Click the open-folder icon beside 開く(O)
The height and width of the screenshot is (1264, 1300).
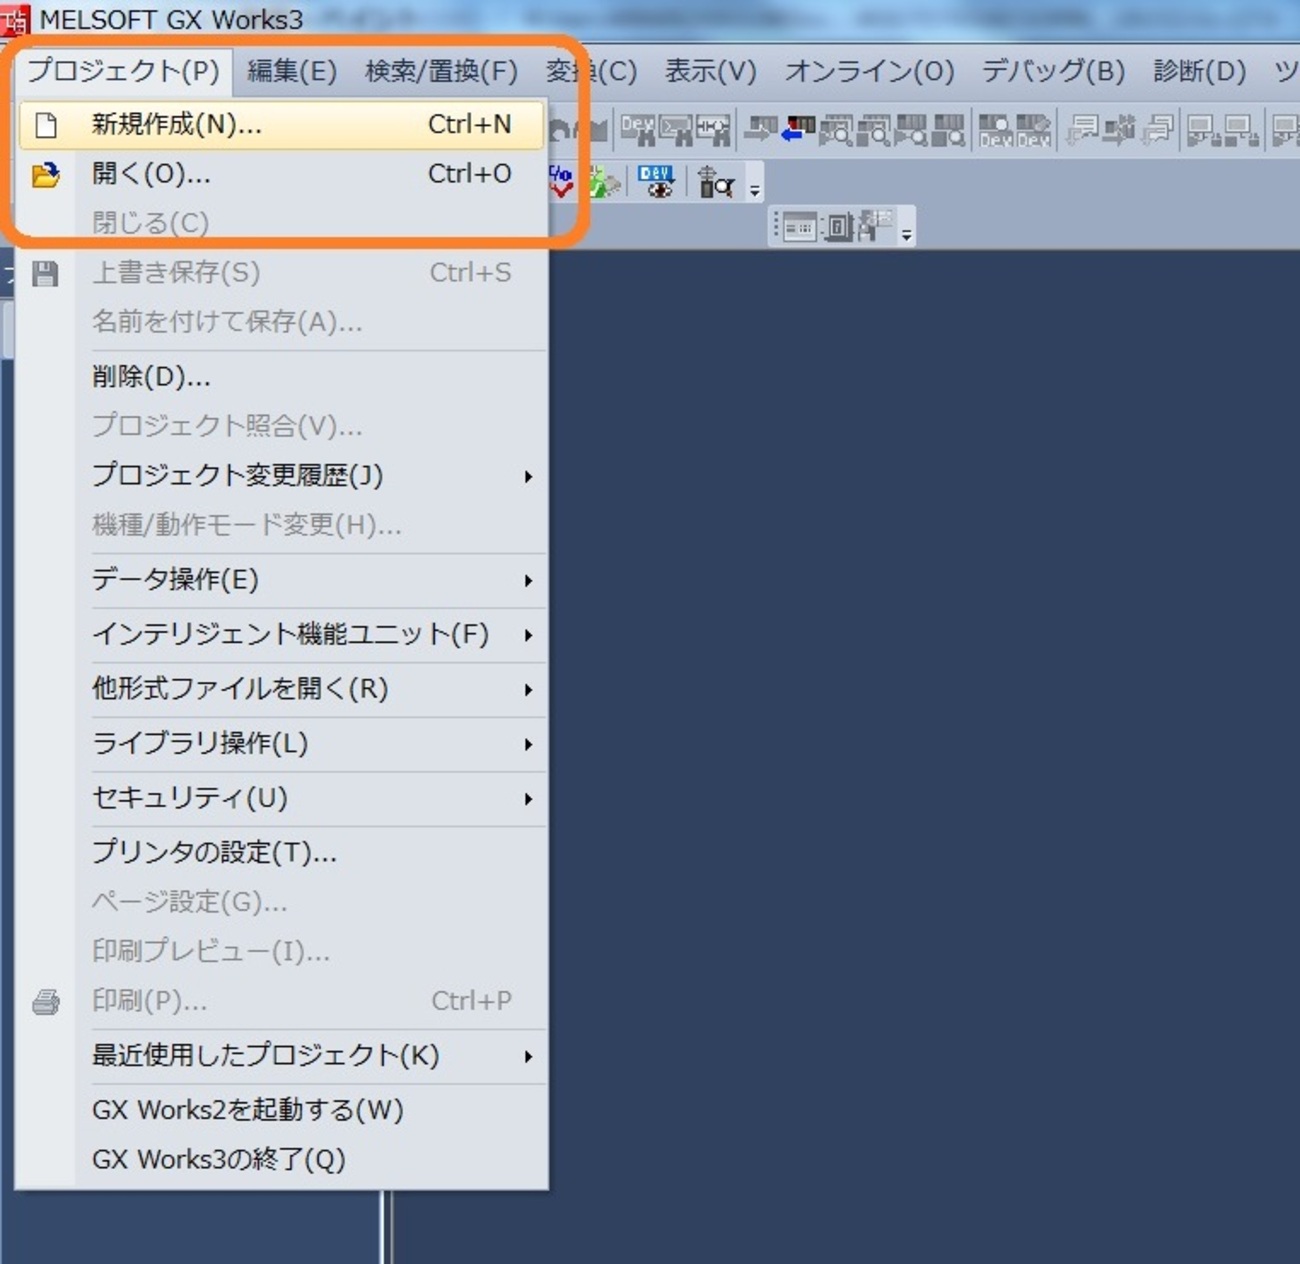(x=45, y=175)
